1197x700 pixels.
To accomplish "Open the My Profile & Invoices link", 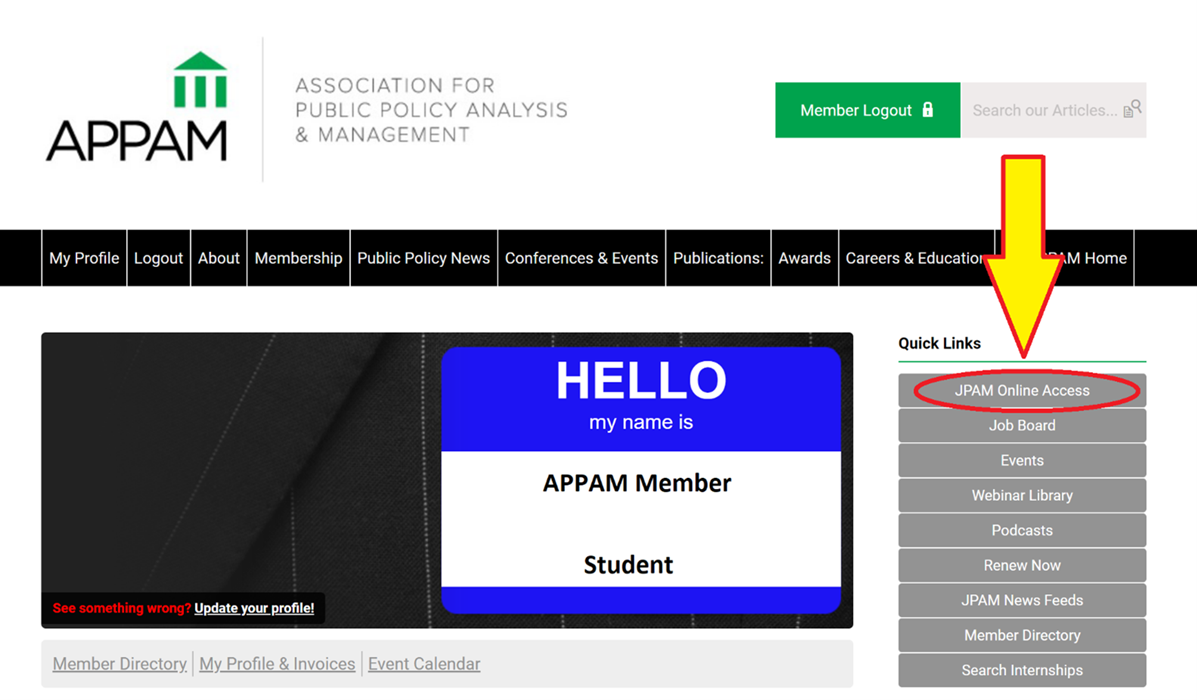I will [x=277, y=664].
